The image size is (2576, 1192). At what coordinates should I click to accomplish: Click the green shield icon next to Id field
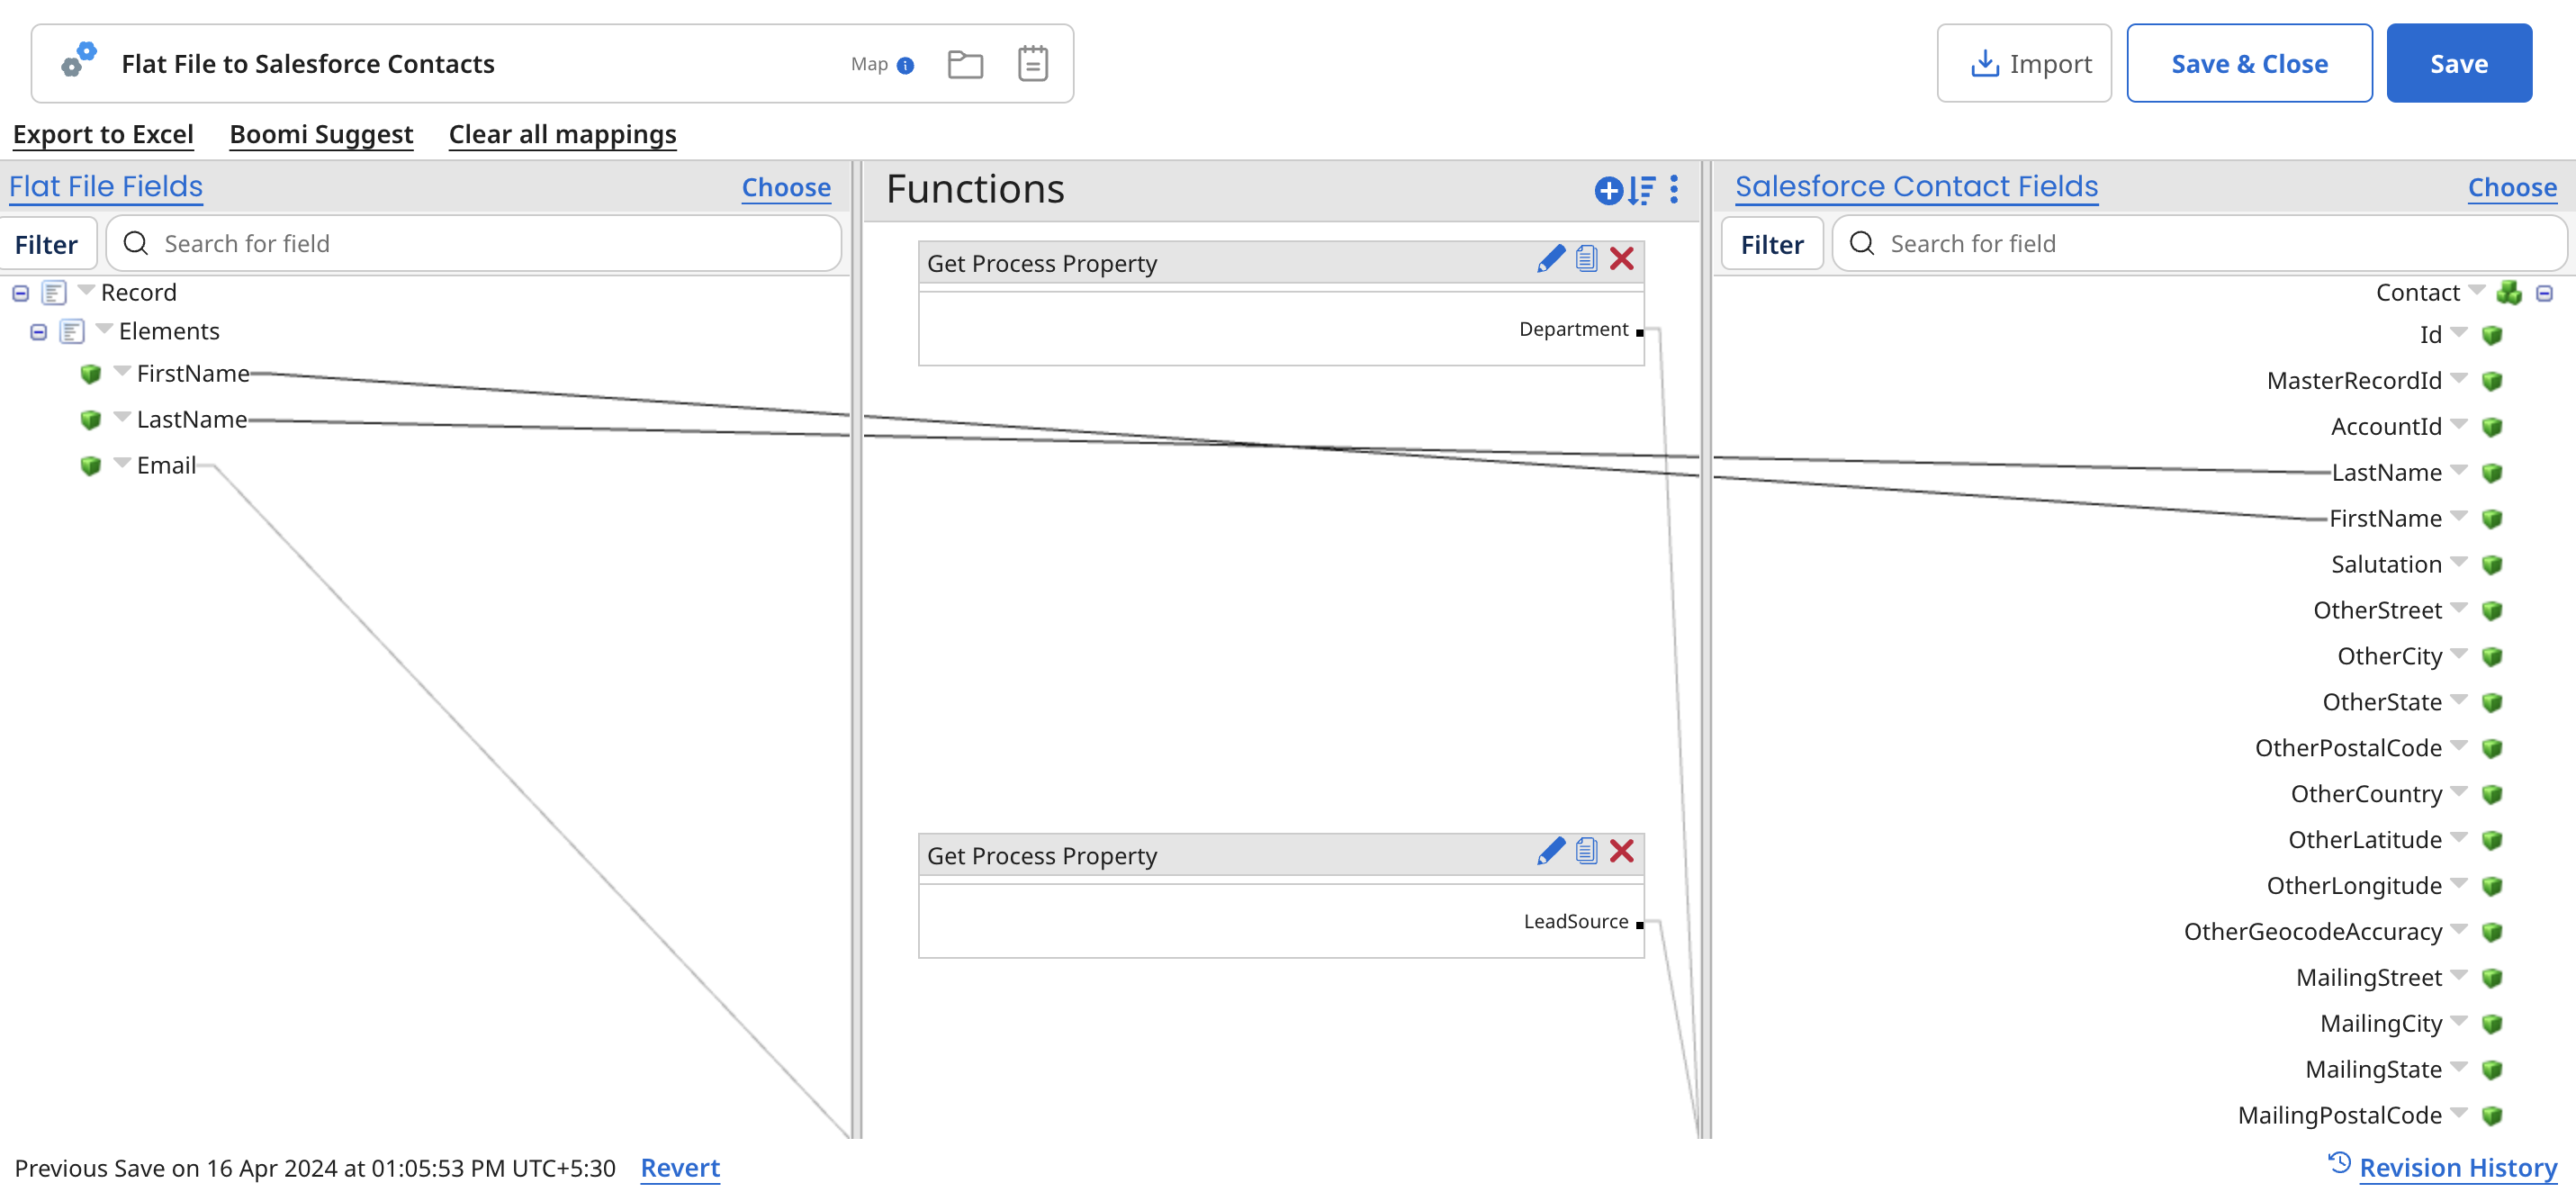click(x=2491, y=335)
